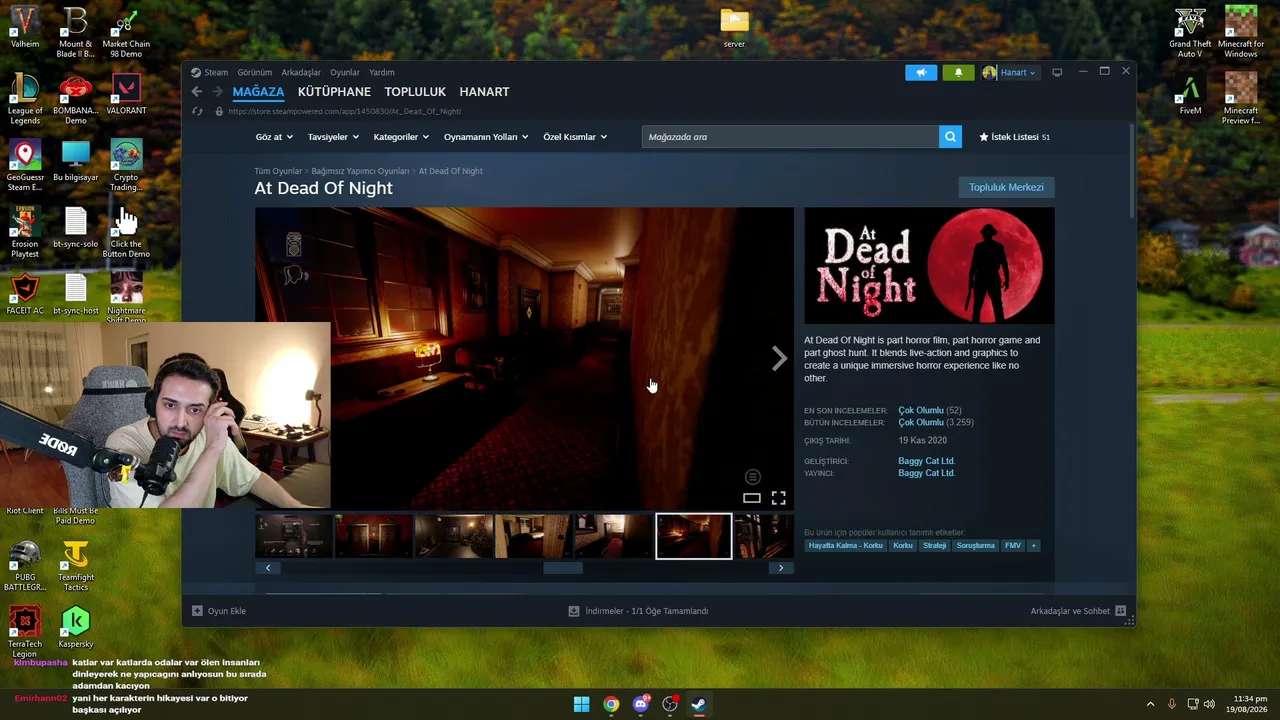1280x720 pixels.
Task: Open Teamfight Tactics desktop shortcut
Action: [75, 566]
